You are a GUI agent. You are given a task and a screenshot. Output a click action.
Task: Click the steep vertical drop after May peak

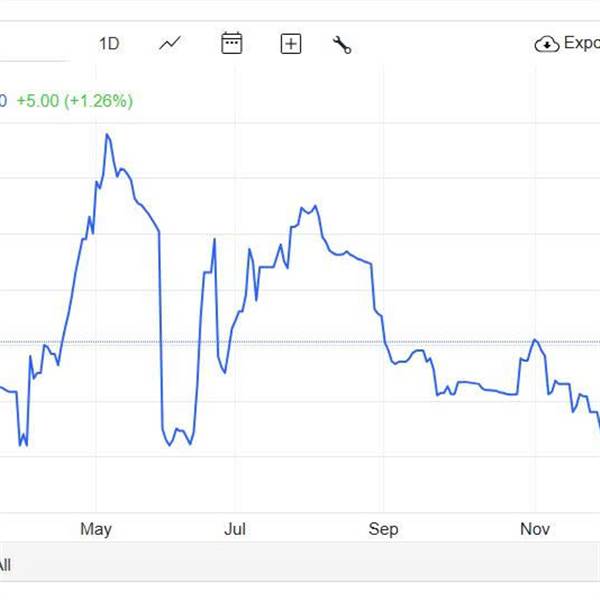[x=160, y=330]
